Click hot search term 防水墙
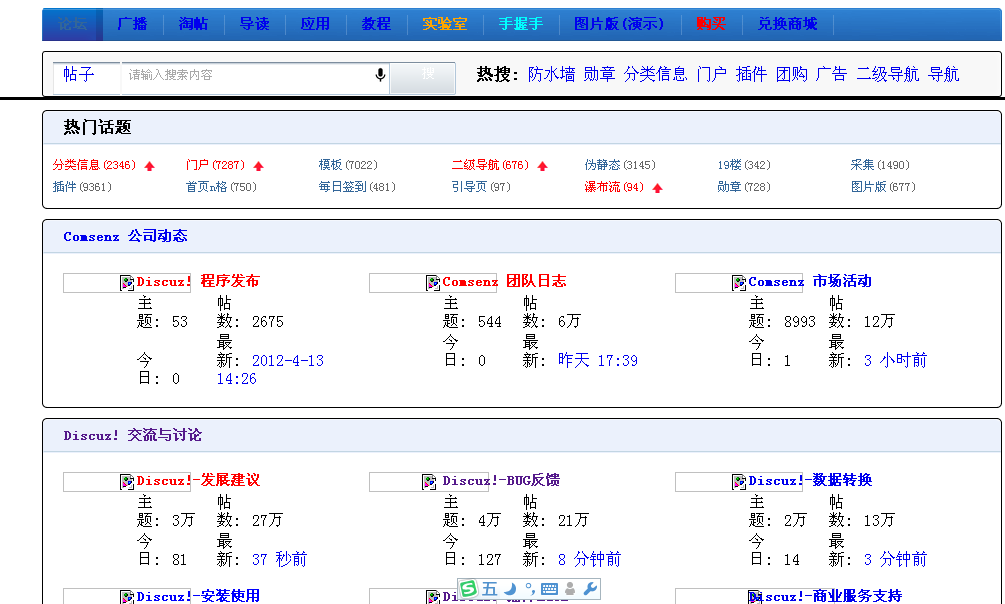The width and height of the screenshot is (1005, 604). (551, 74)
